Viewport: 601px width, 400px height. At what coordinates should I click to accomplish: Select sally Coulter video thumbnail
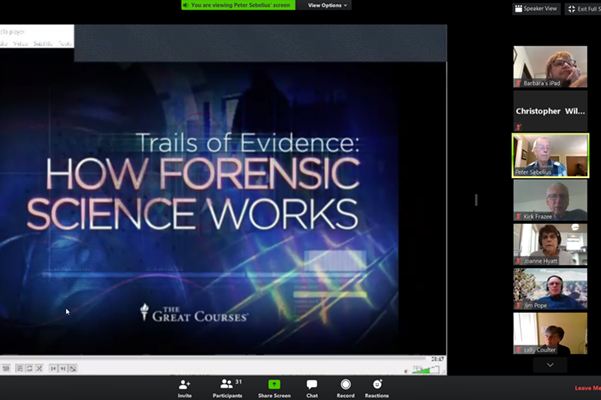tap(550, 333)
